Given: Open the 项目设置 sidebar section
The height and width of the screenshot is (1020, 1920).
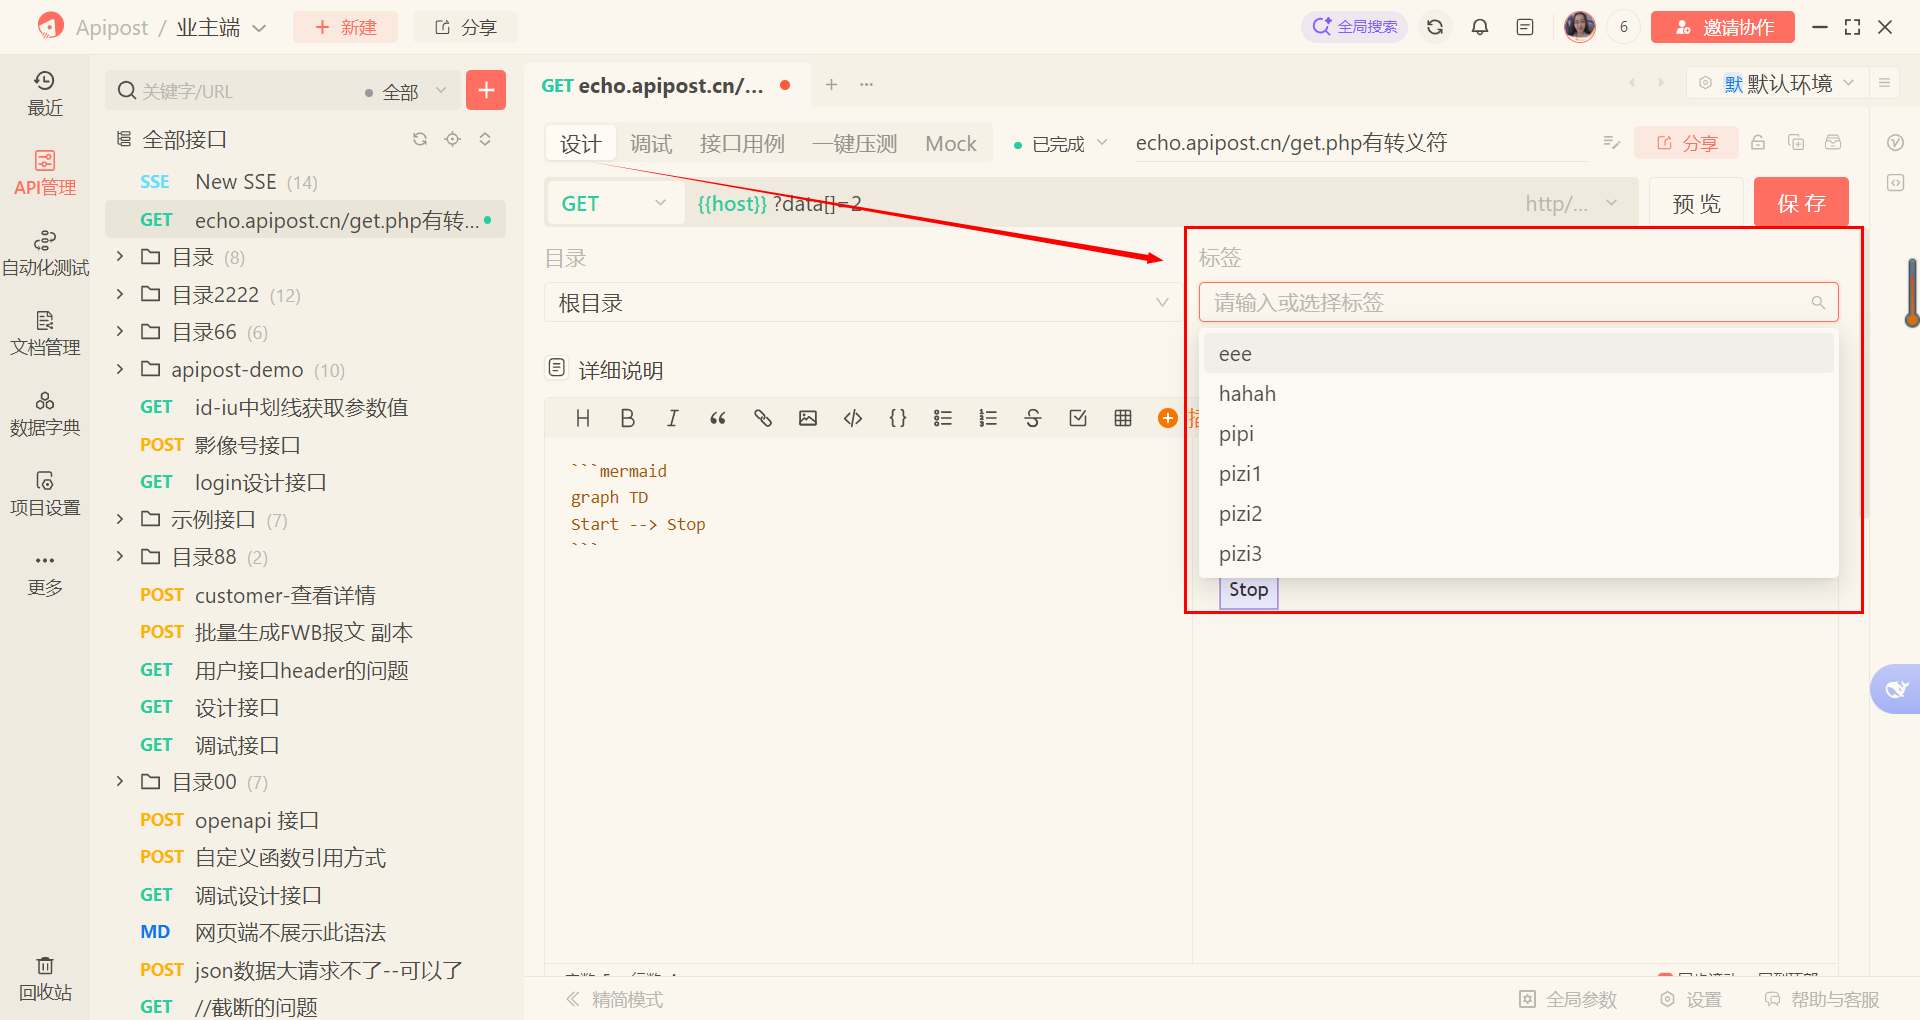Looking at the screenshot, I should coord(45,494).
